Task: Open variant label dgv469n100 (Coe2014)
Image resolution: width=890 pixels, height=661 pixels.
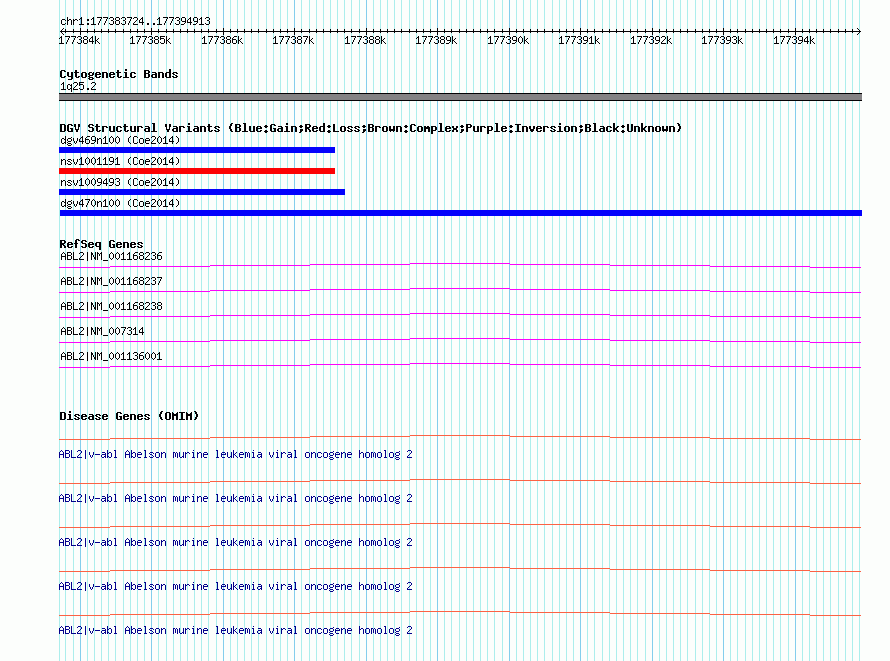Action: (120, 140)
